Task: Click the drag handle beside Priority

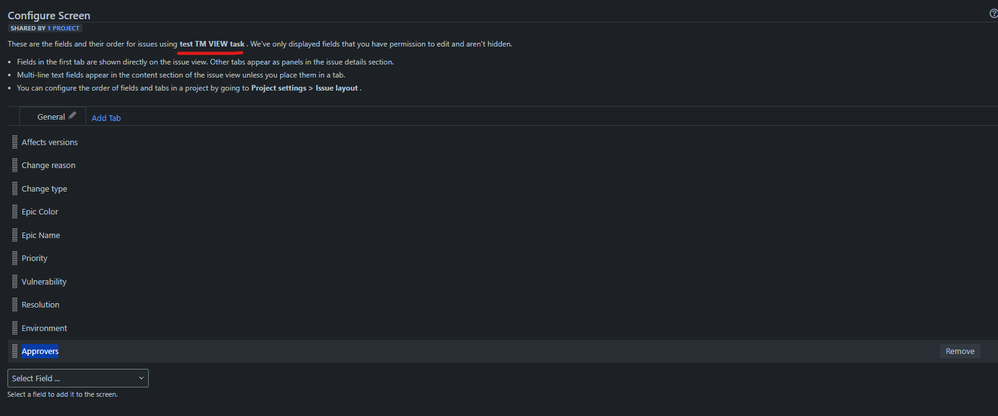Action: [x=15, y=258]
